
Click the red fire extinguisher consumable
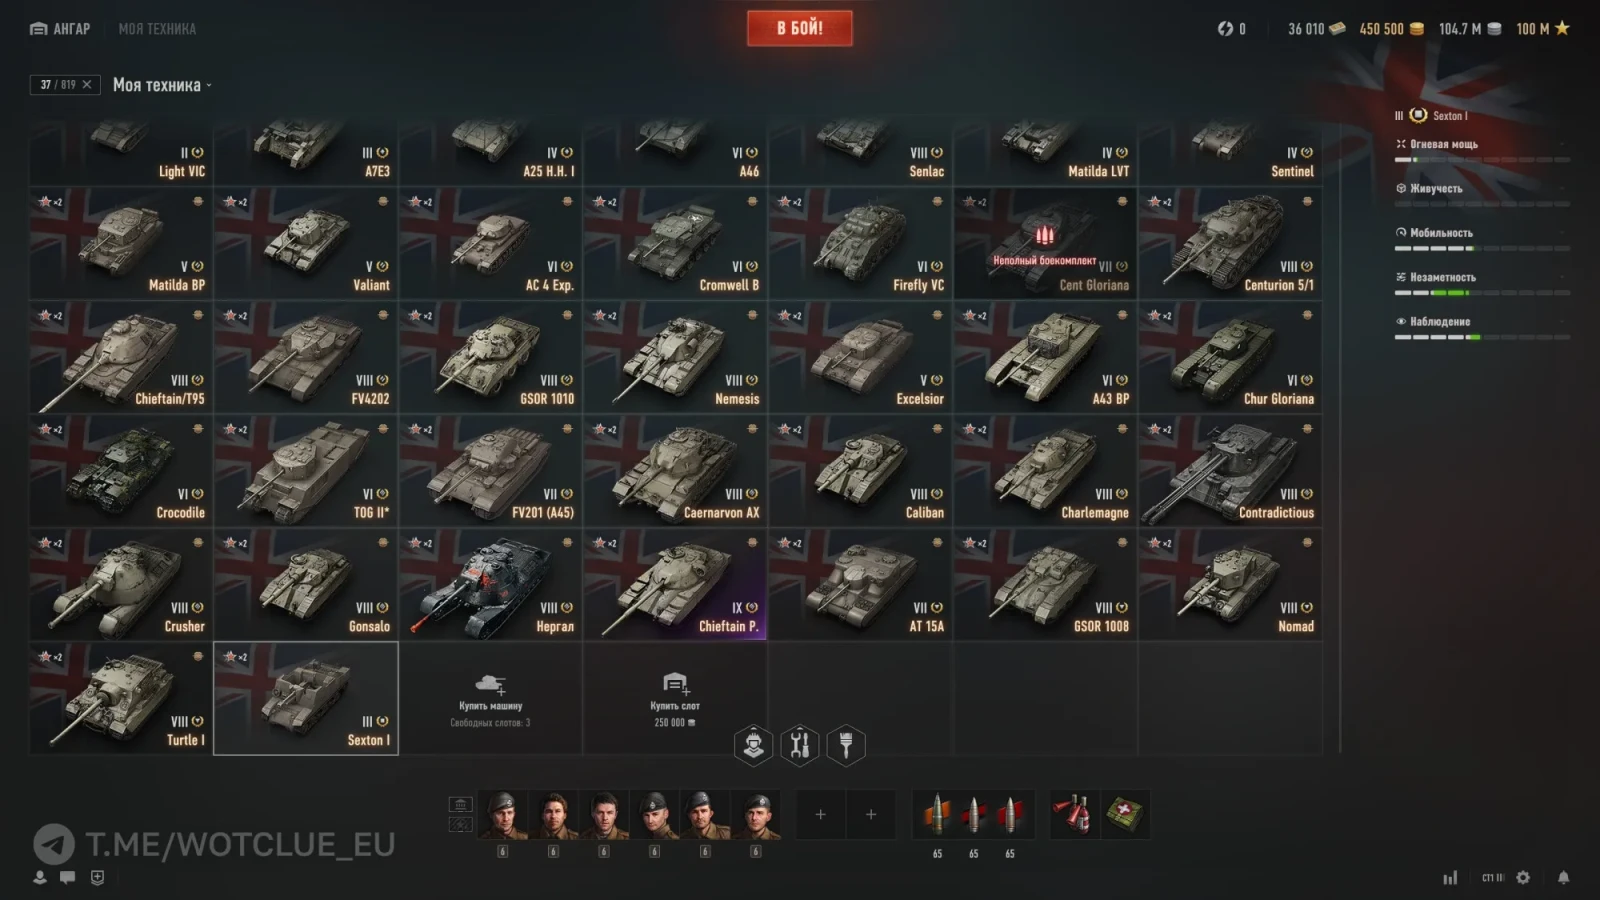[x=1073, y=814]
